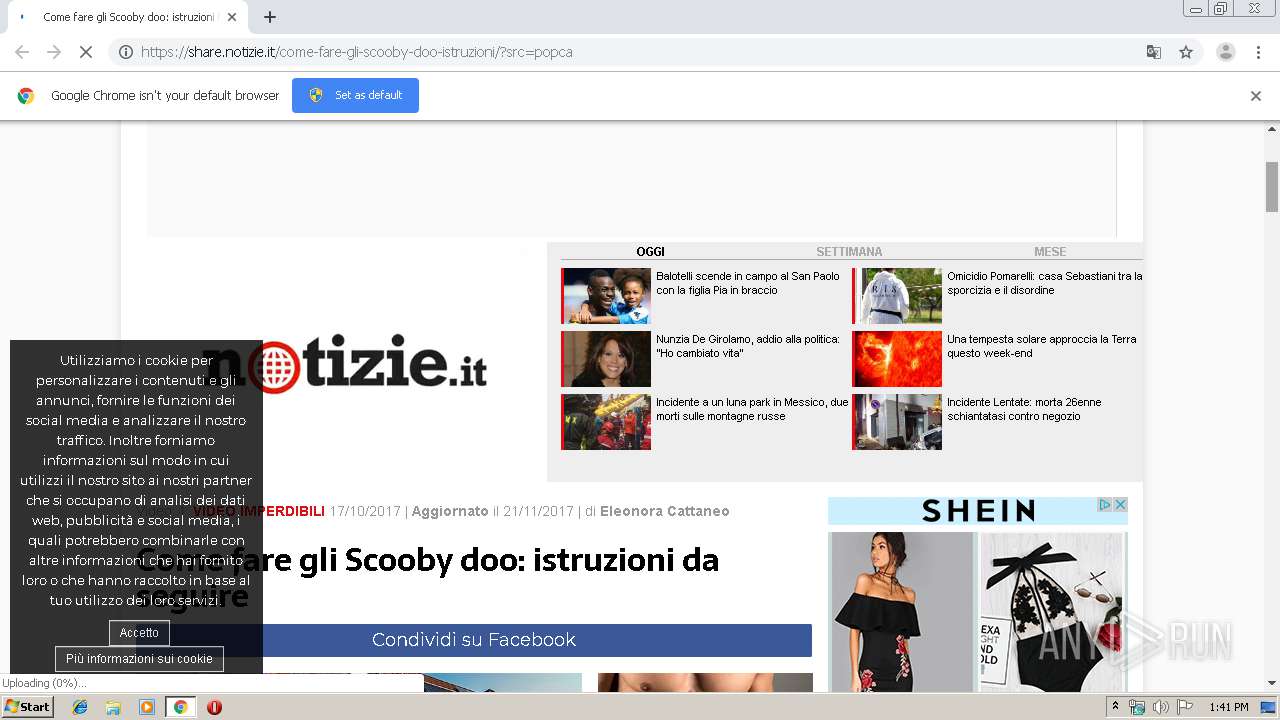
Task: Open the Windows Start menu
Action: point(28,707)
